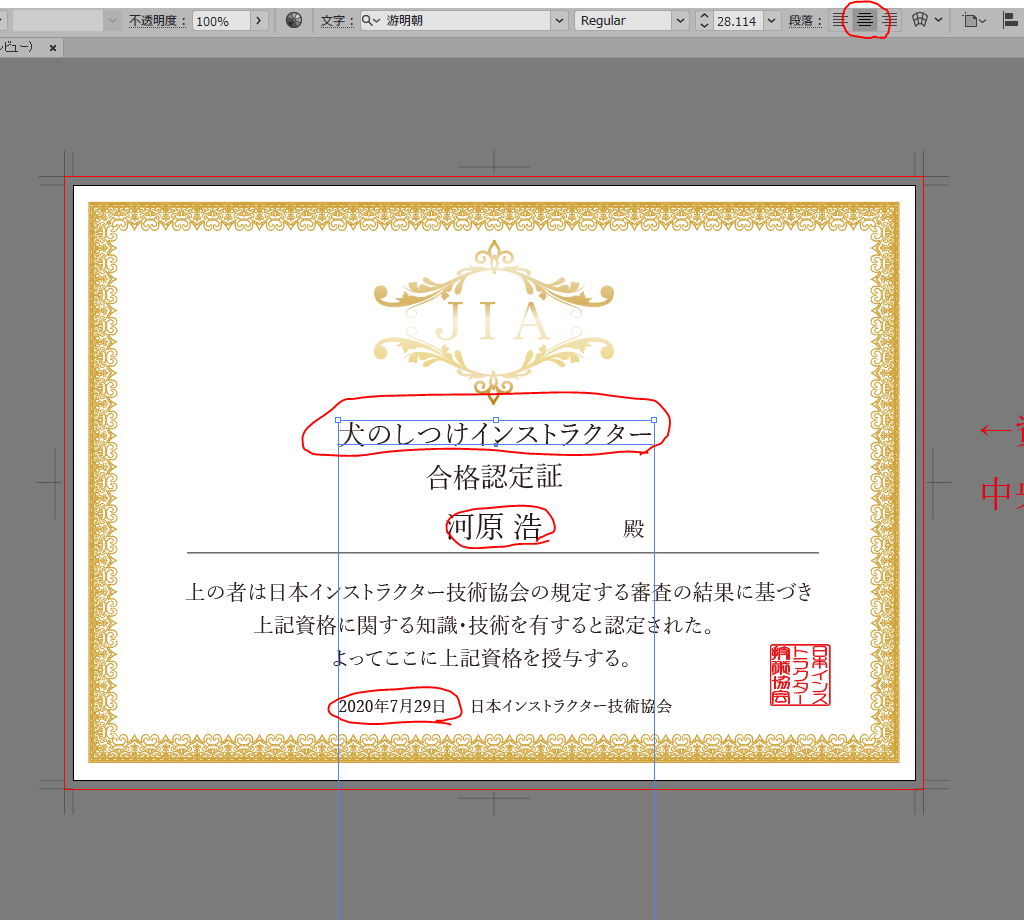
Task: Open the 段落 paragraph panel link
Action: (x=805, y=20)
